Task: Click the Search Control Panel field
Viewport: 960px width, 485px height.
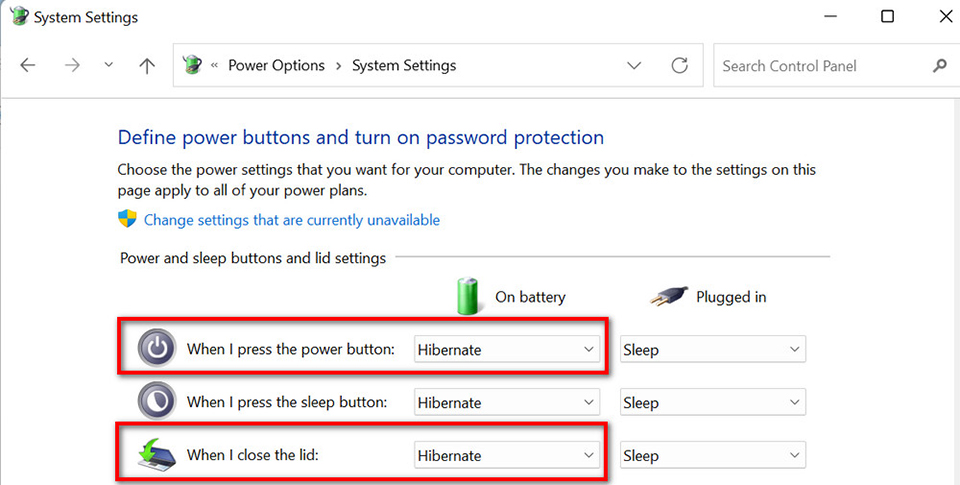Action: click(x=820, y=66)
